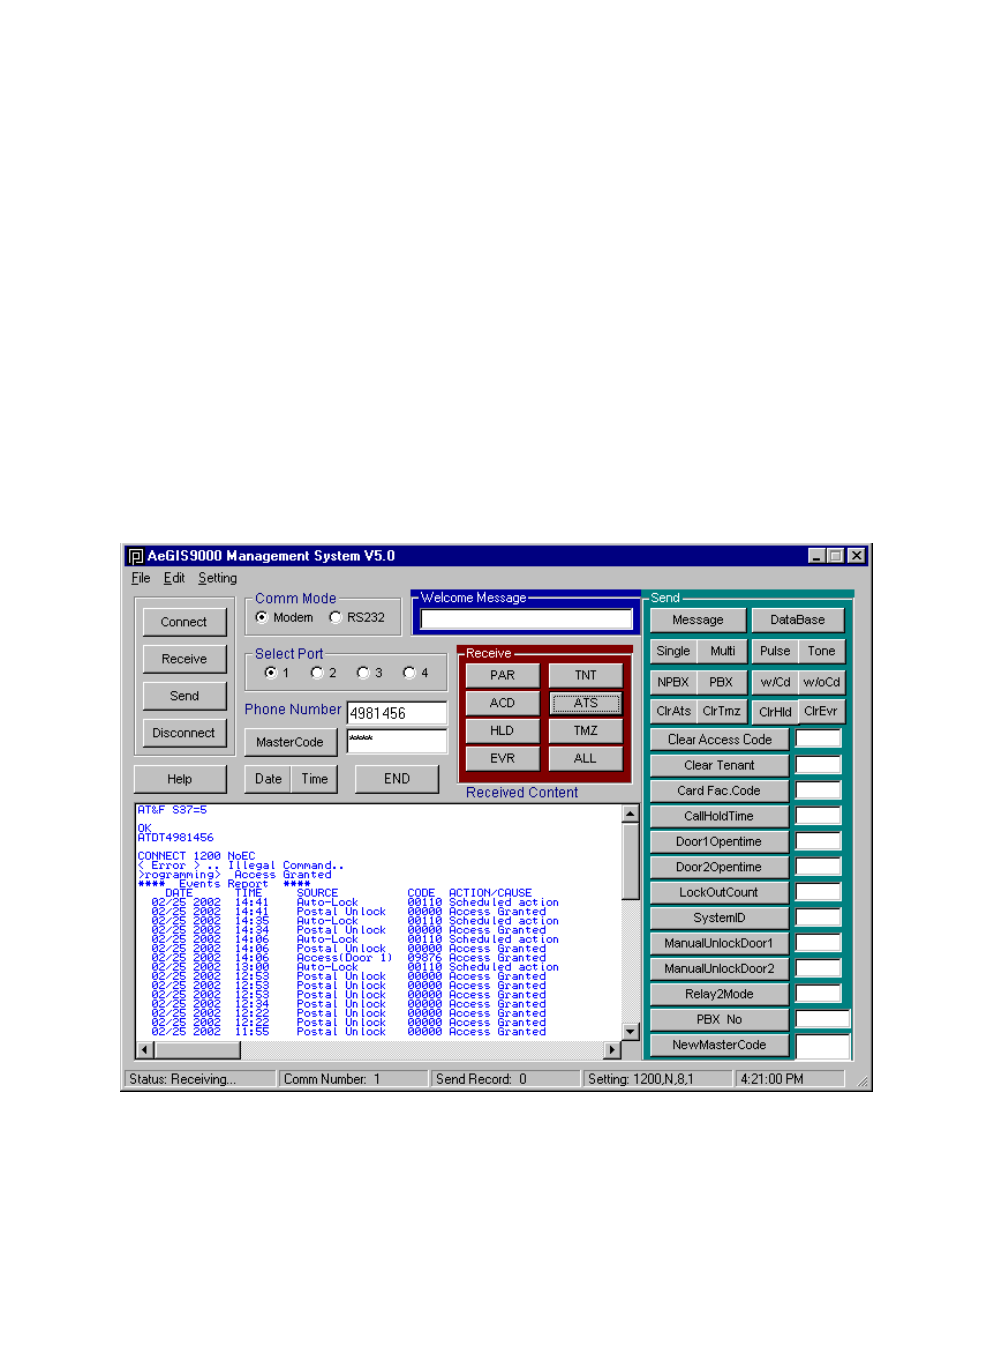The image size is (1008, 1368).
Task: Click the ClrEvr button
Action: click(x=821, y=712)
